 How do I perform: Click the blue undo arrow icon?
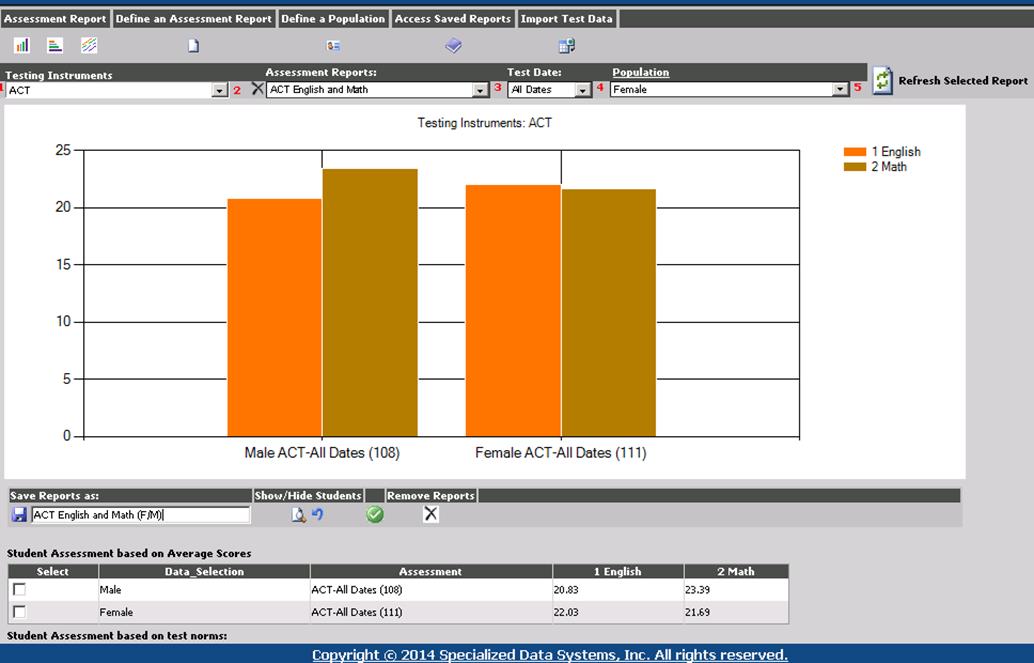tap(317, 514)
